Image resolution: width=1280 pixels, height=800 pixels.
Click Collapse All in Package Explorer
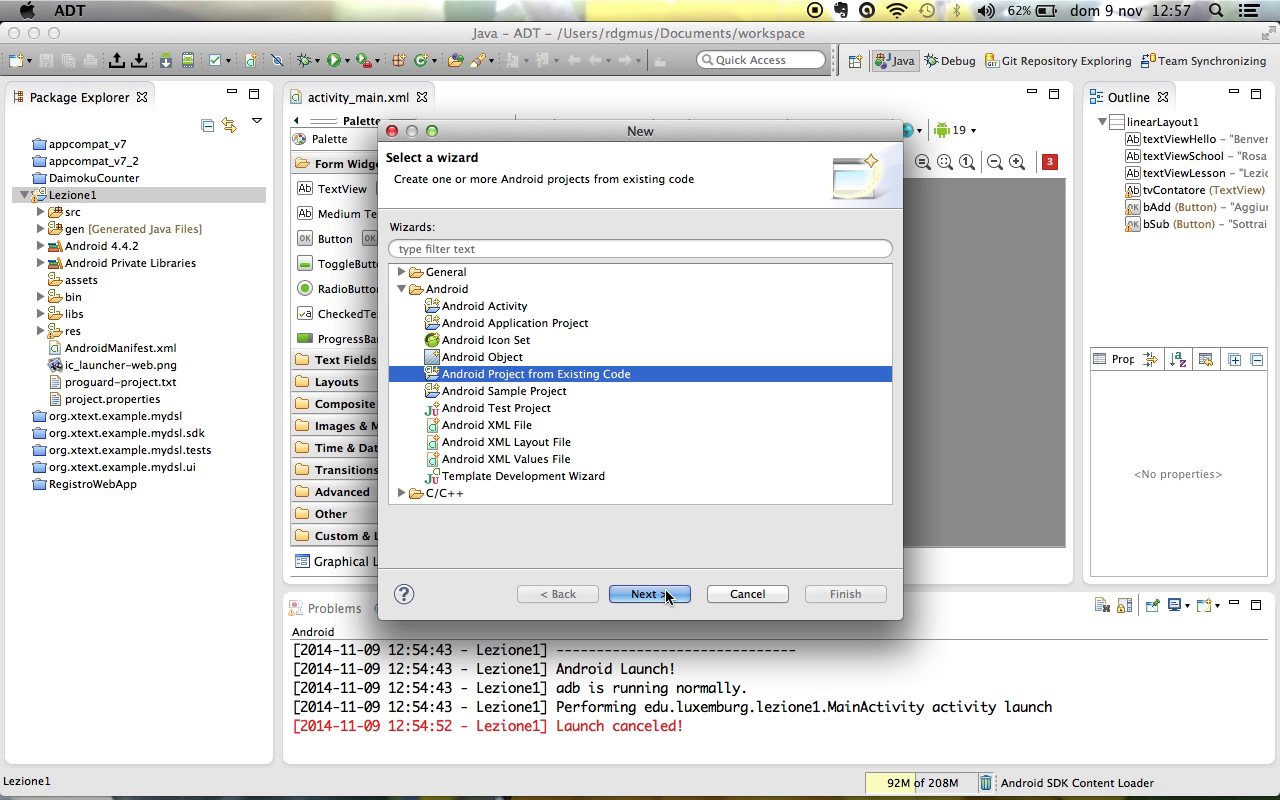[x=207, y=125]
